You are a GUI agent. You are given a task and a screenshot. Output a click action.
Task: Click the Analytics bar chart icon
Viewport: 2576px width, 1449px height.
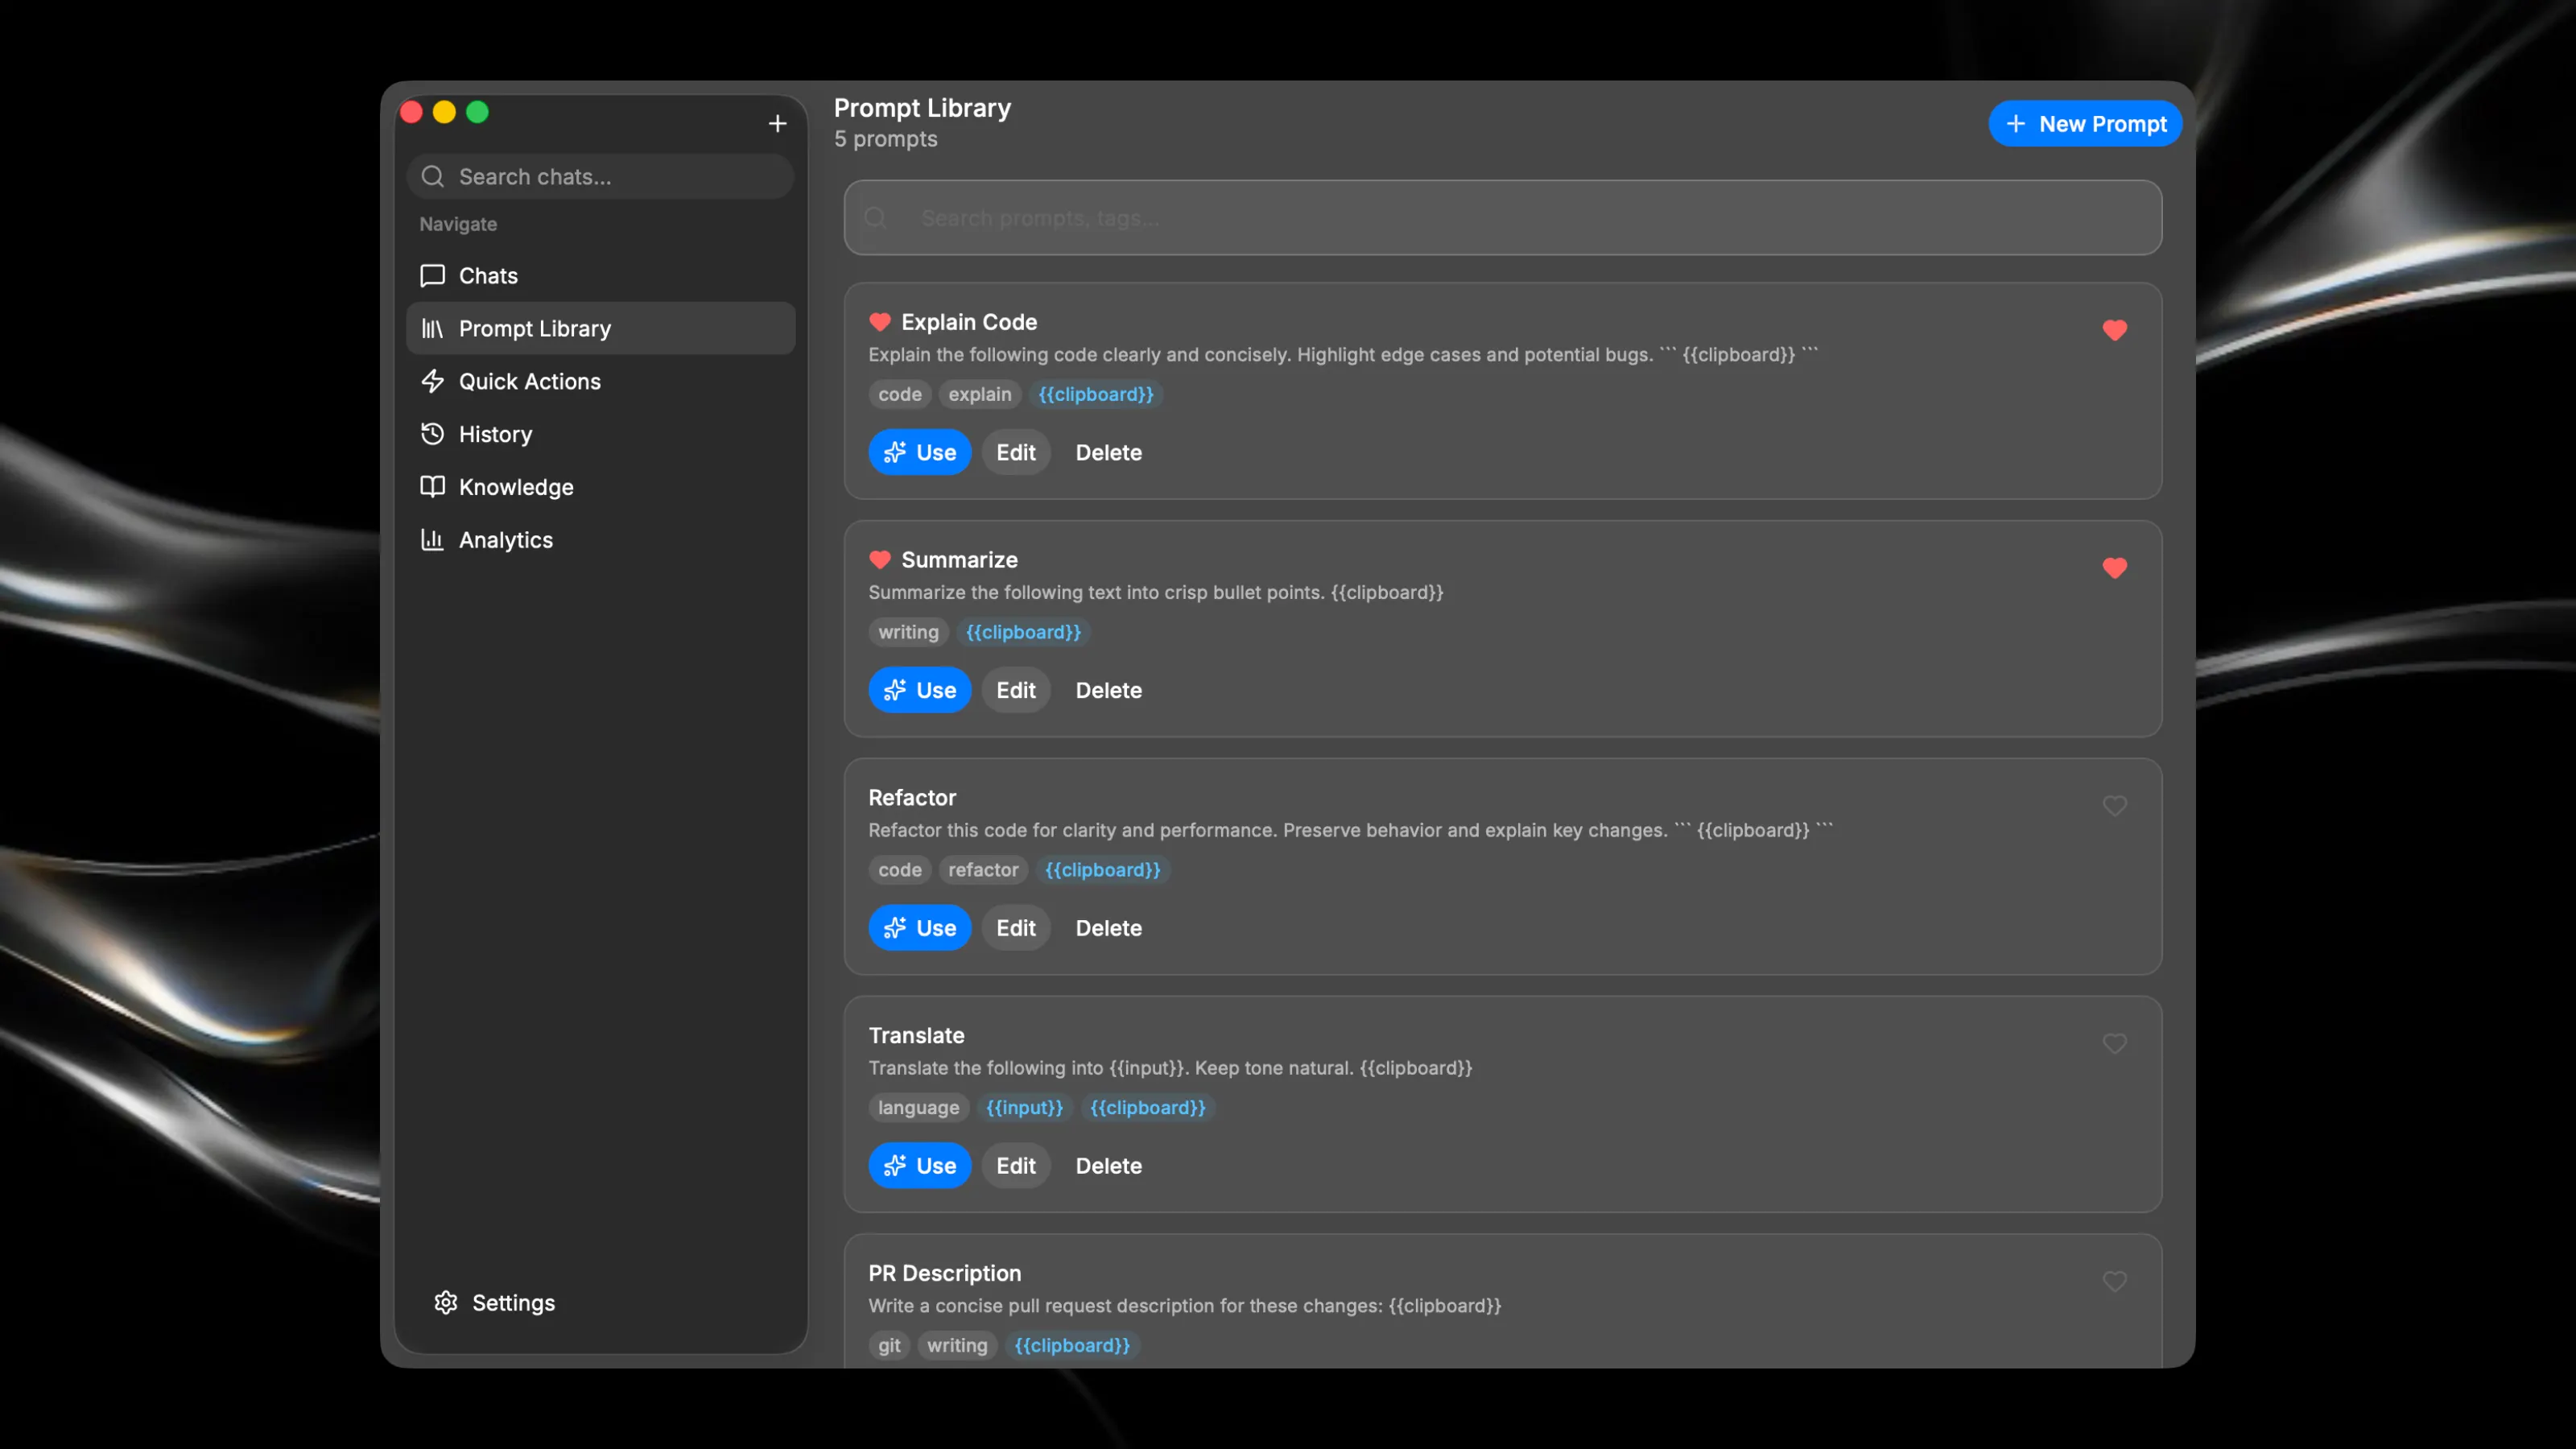click(432, 540)
